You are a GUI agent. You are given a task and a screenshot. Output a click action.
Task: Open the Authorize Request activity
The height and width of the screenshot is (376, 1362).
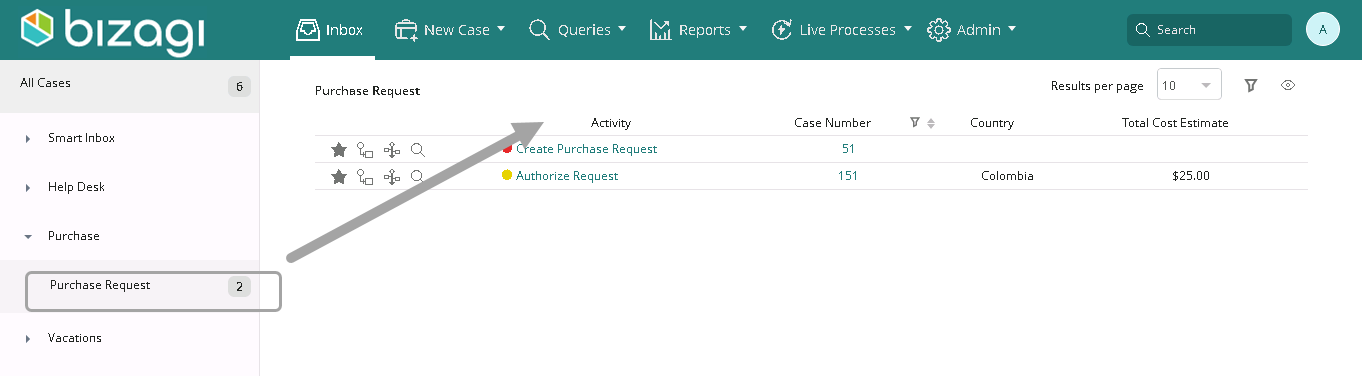click(x=567, y=176)
